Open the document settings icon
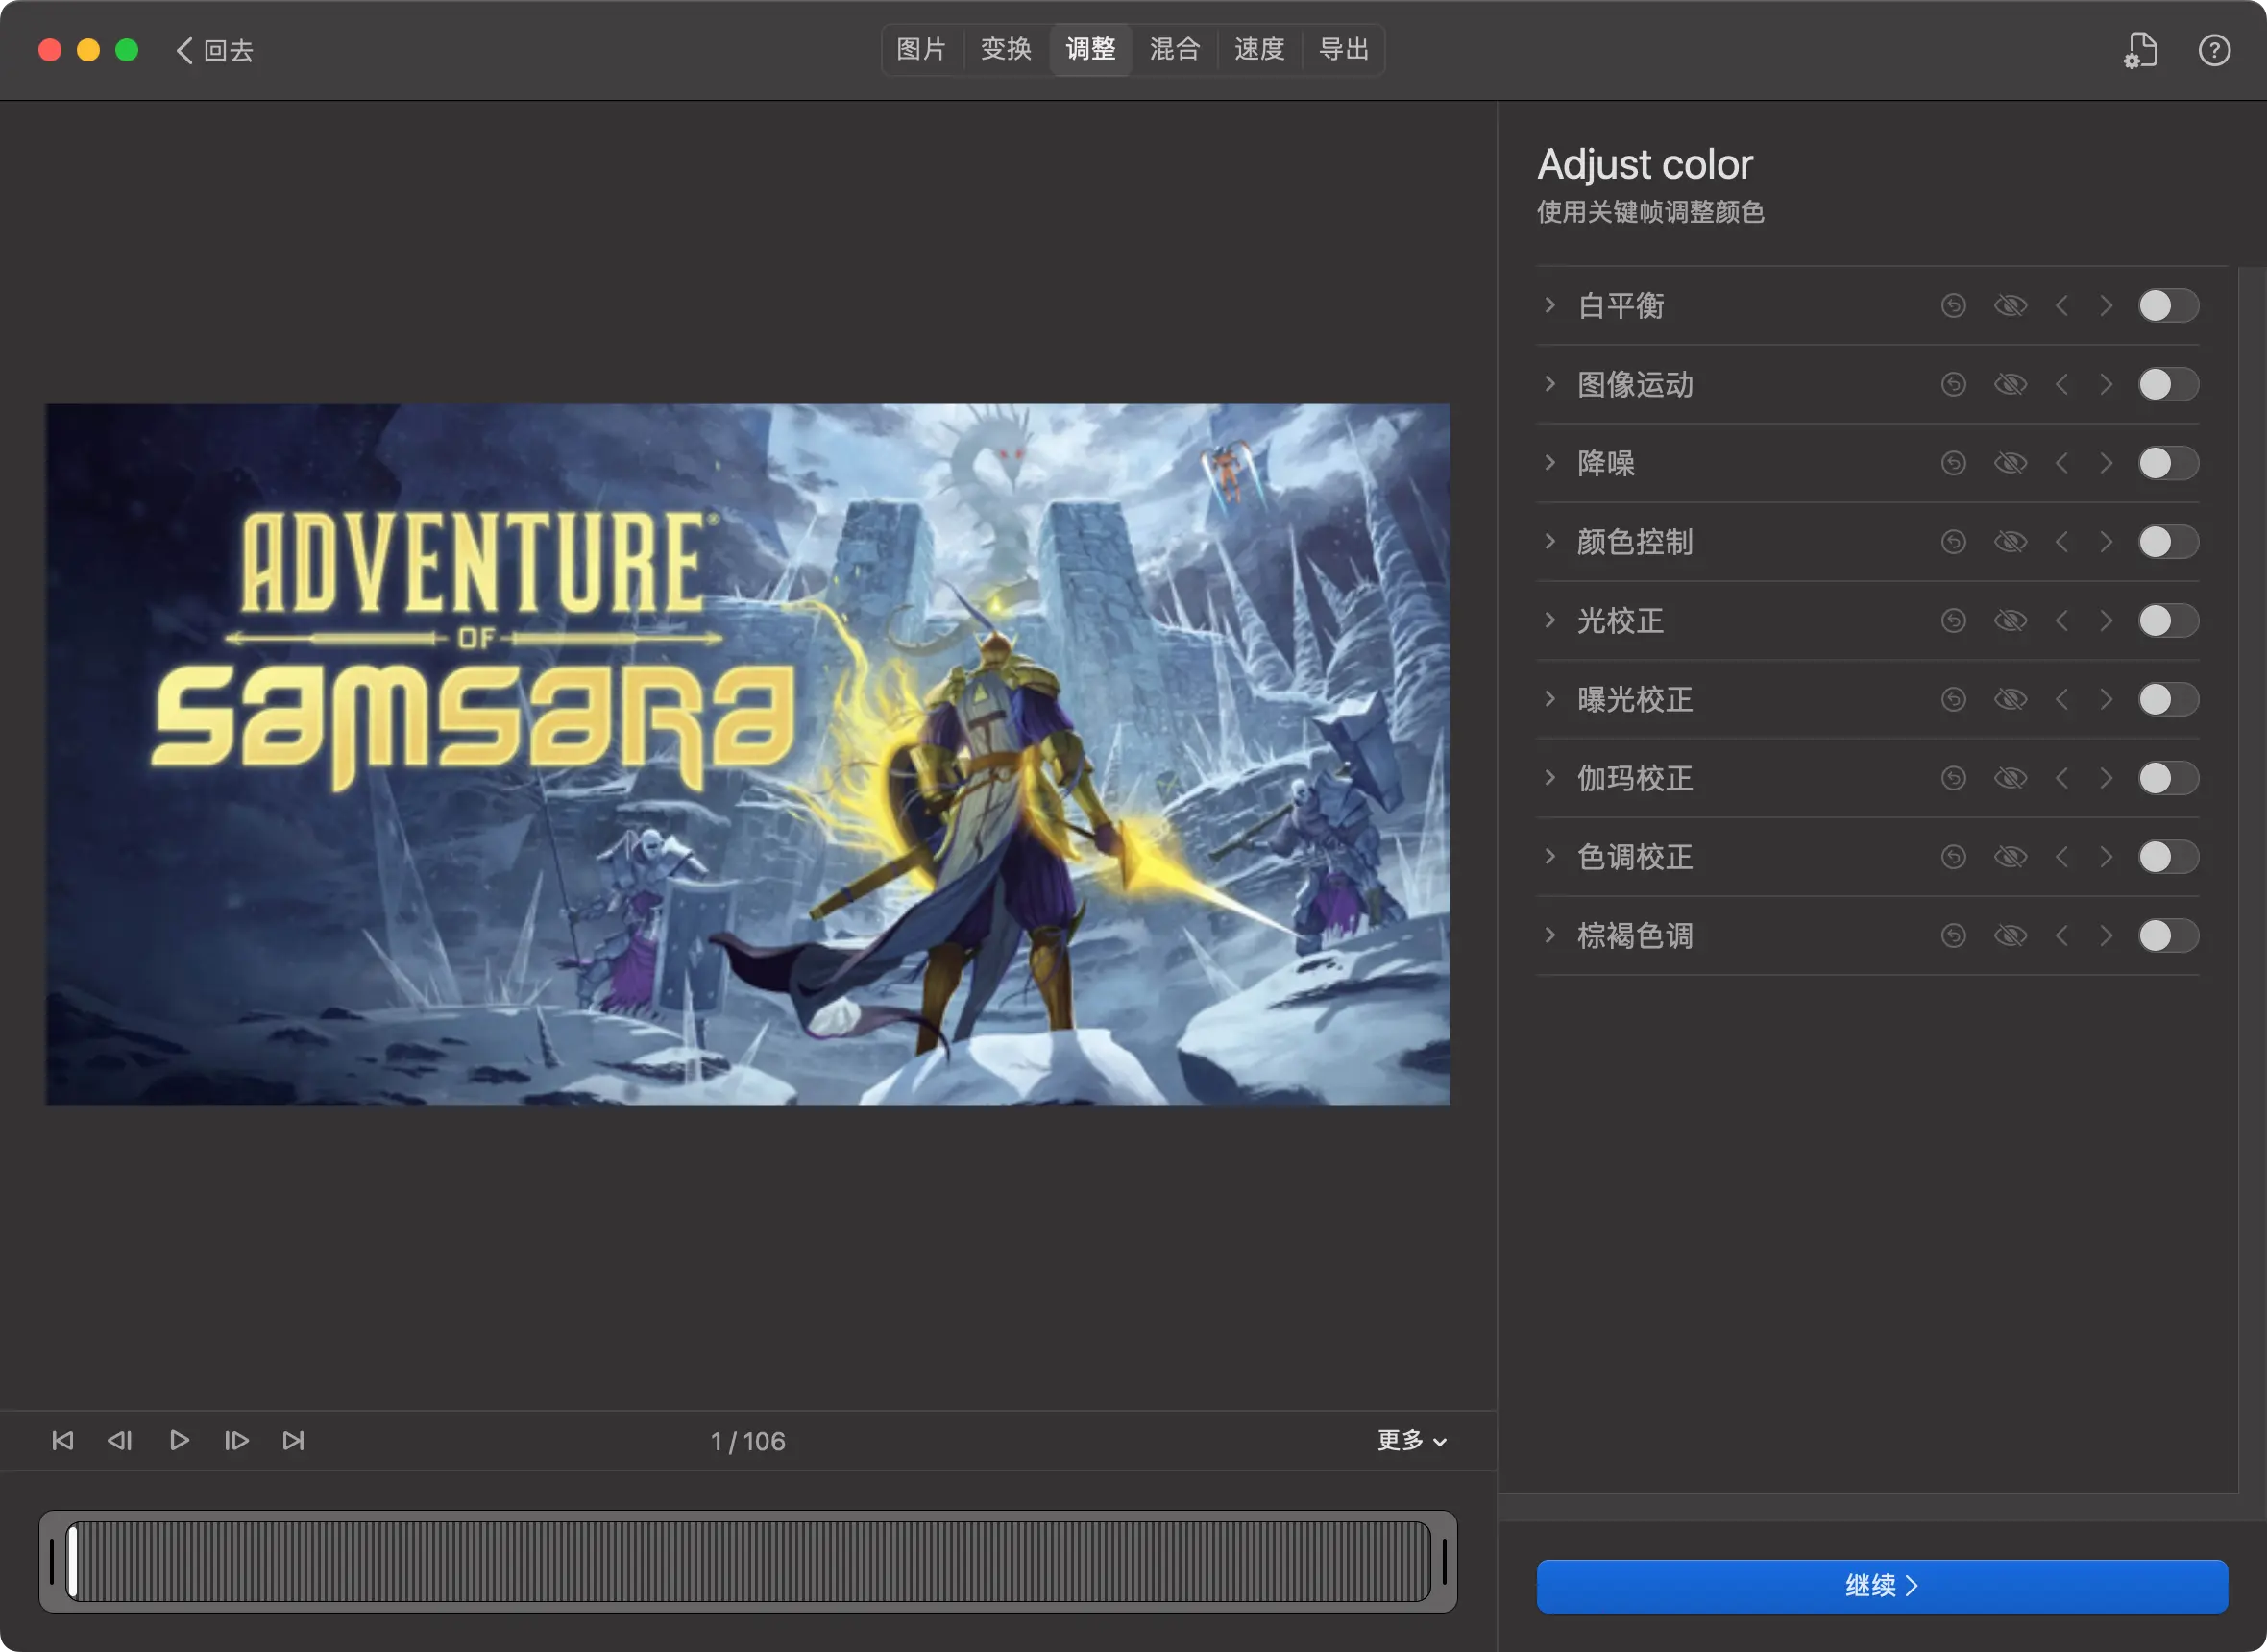This screenshot has height=1652, width=2267. (x=2140, y=50)
